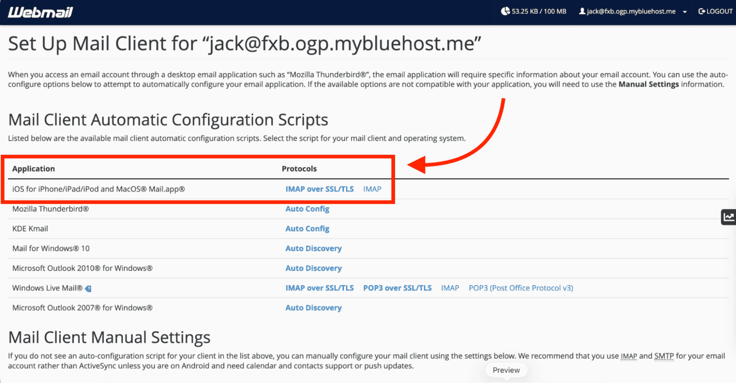This screenshot has width=736, height=383.
Task: Click the Mail for Windows 10 label
Action: tap(51, 248)
